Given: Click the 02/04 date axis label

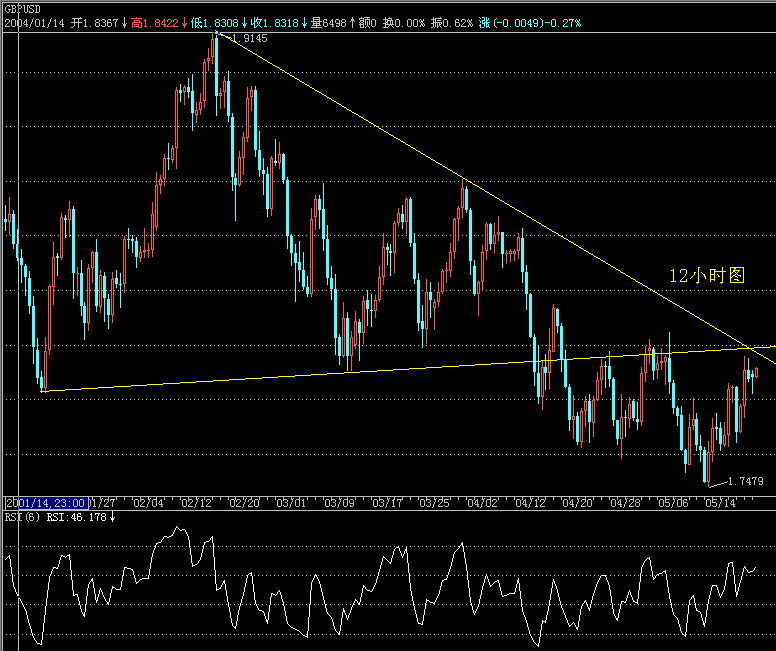Looking at the screenshot, I should click(x=148, y=503).
